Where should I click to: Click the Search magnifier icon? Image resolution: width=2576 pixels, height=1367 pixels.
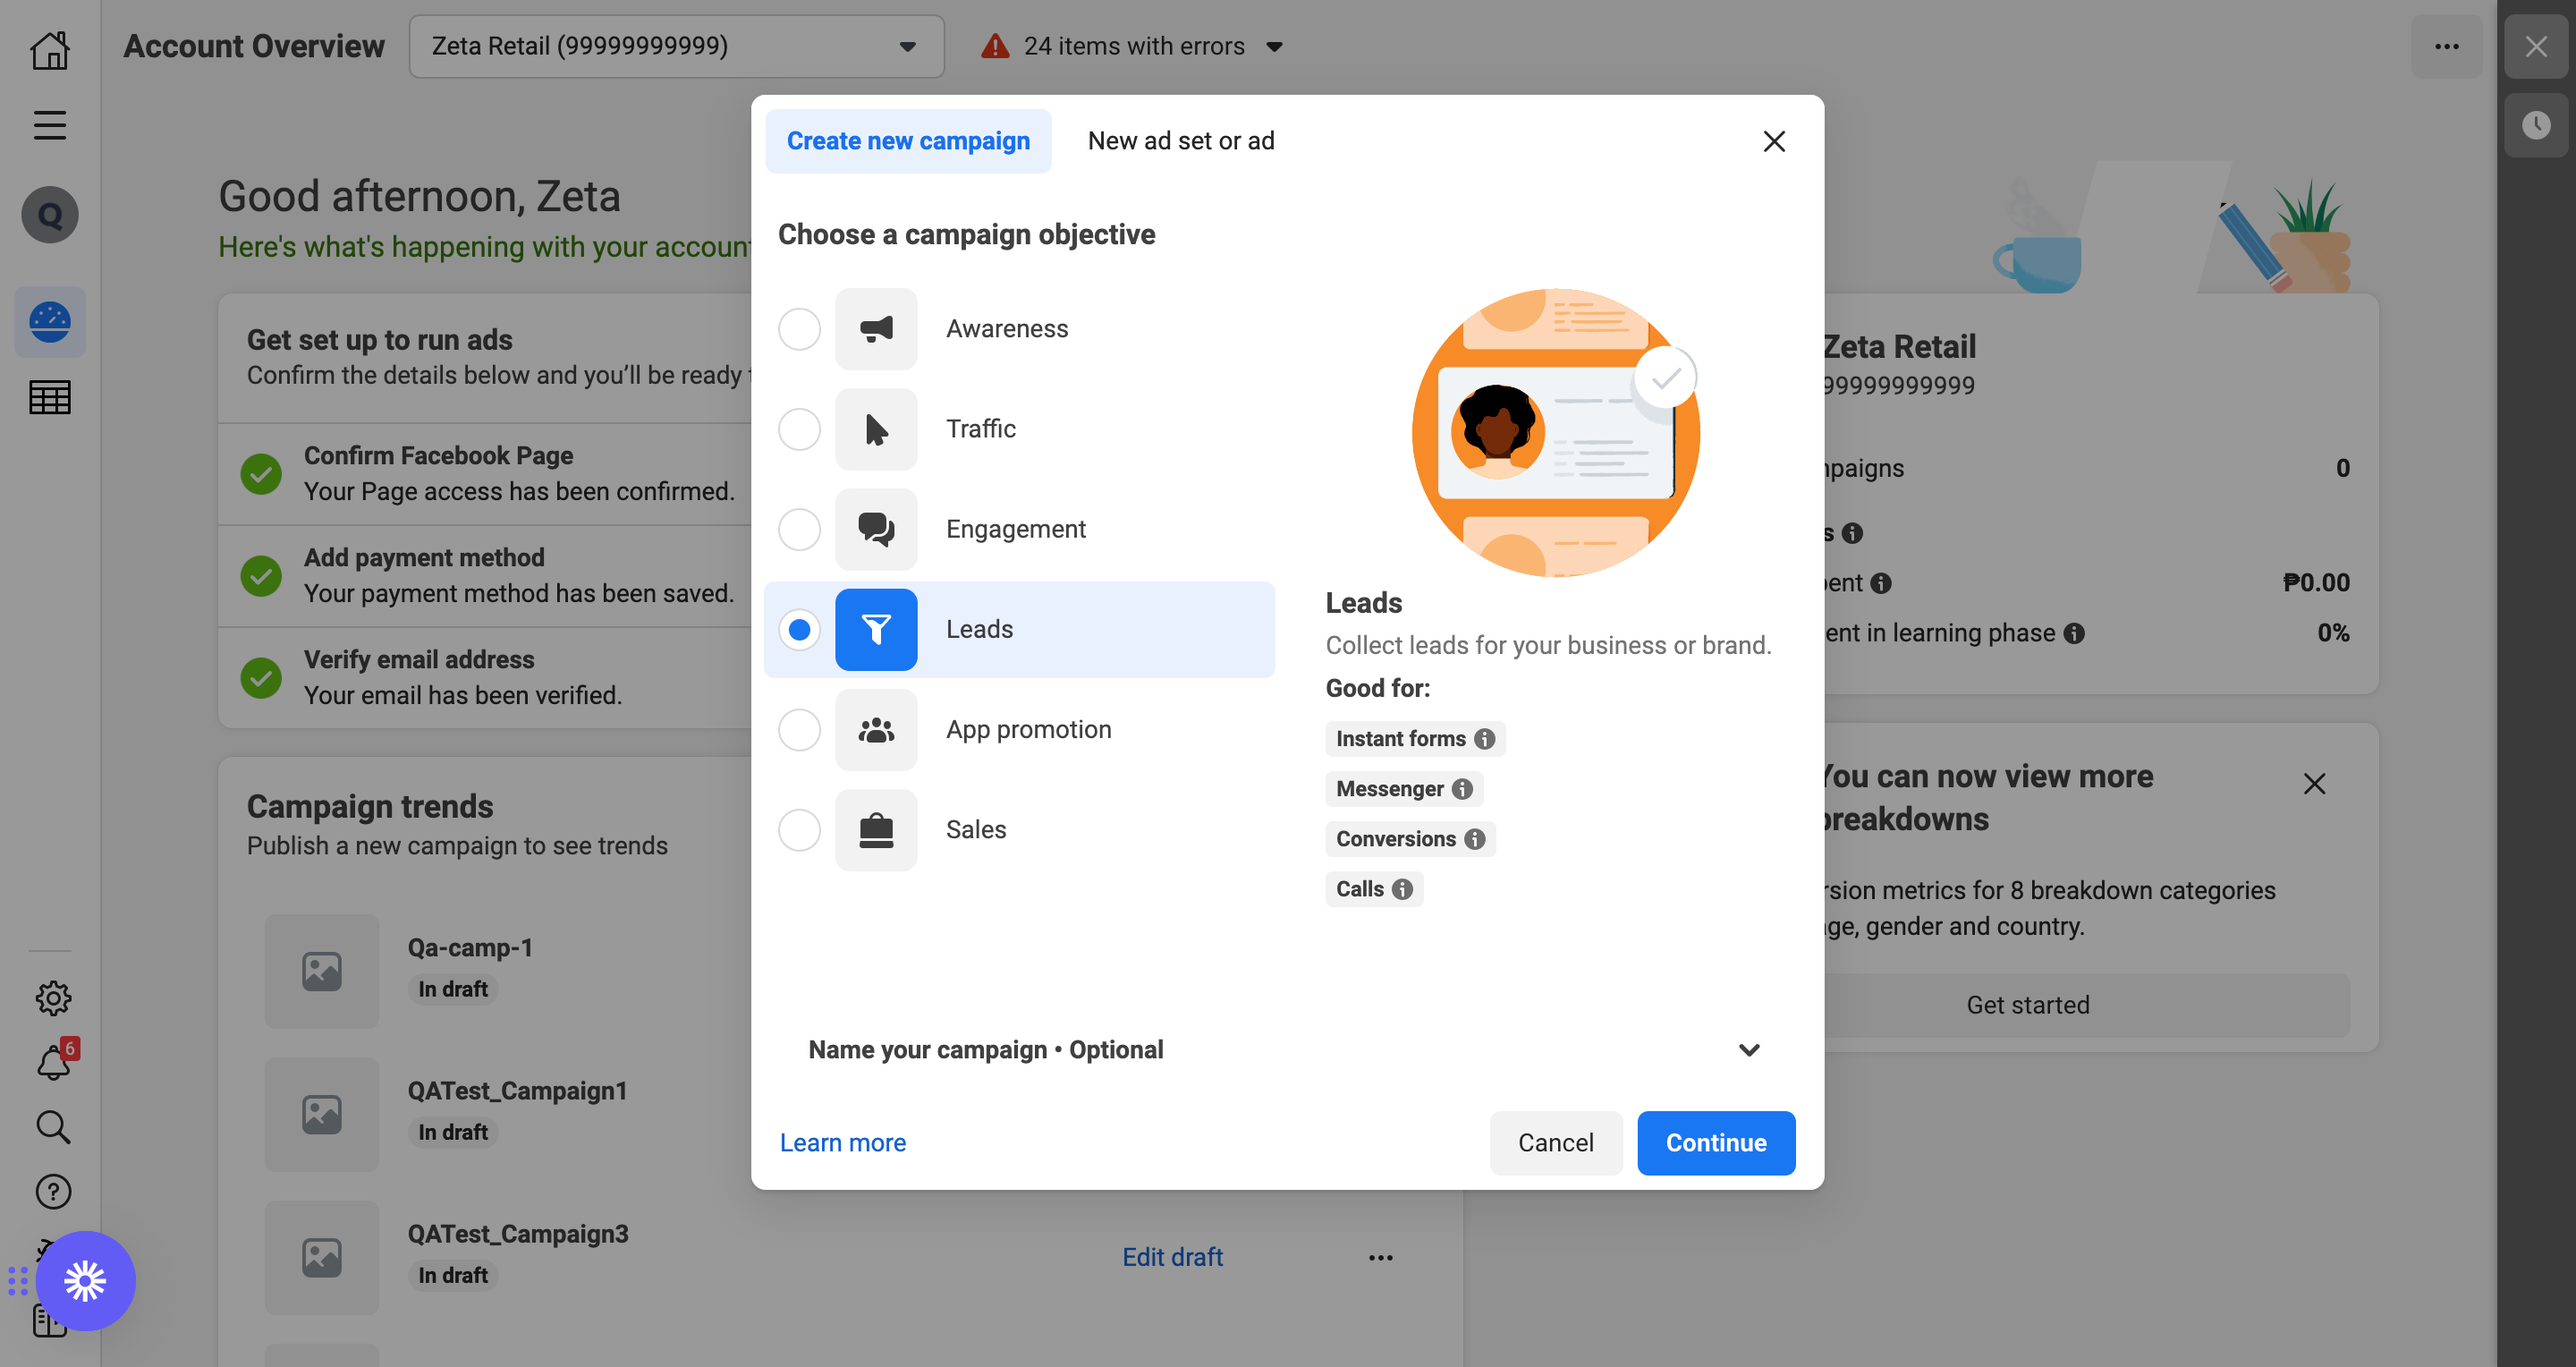click(53, 1127)
